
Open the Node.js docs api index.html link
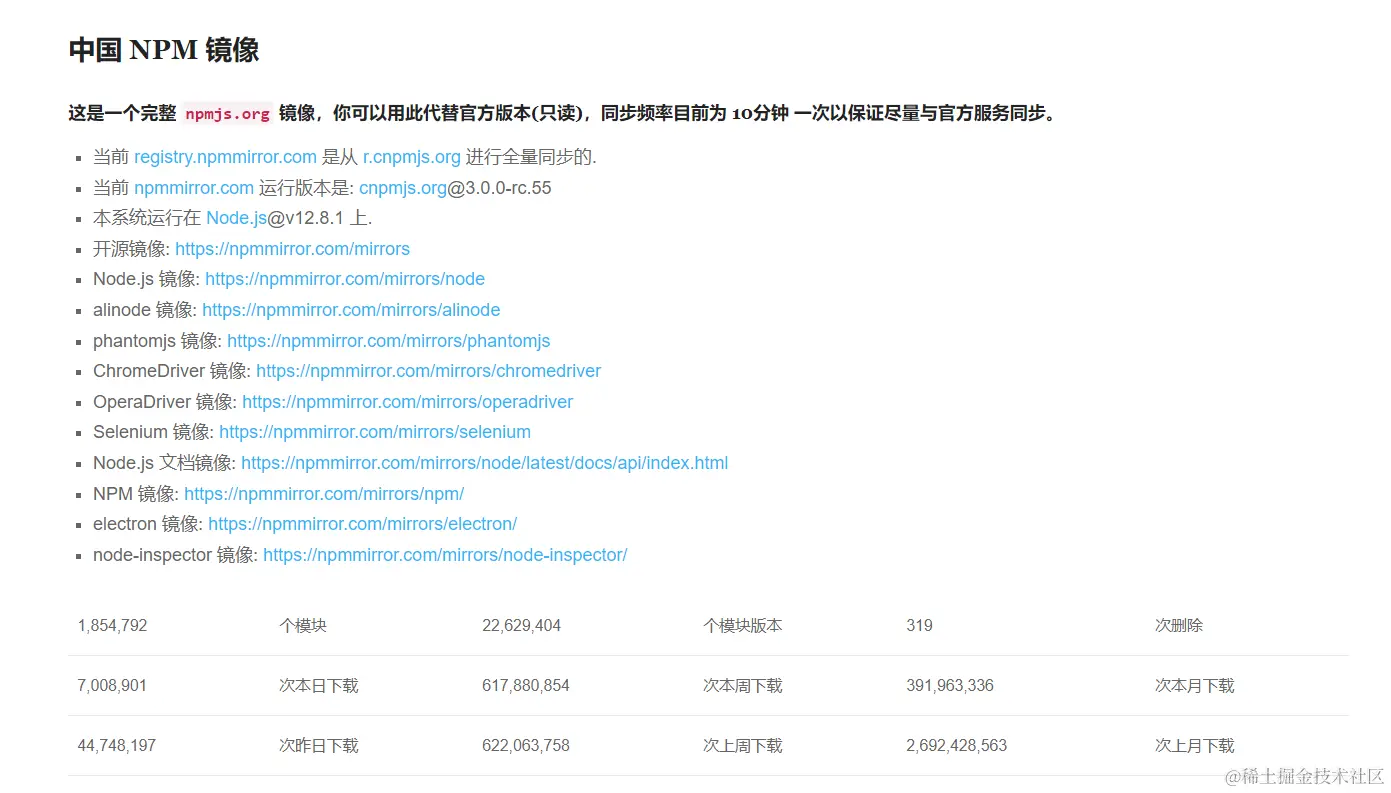tap(484, 463)
